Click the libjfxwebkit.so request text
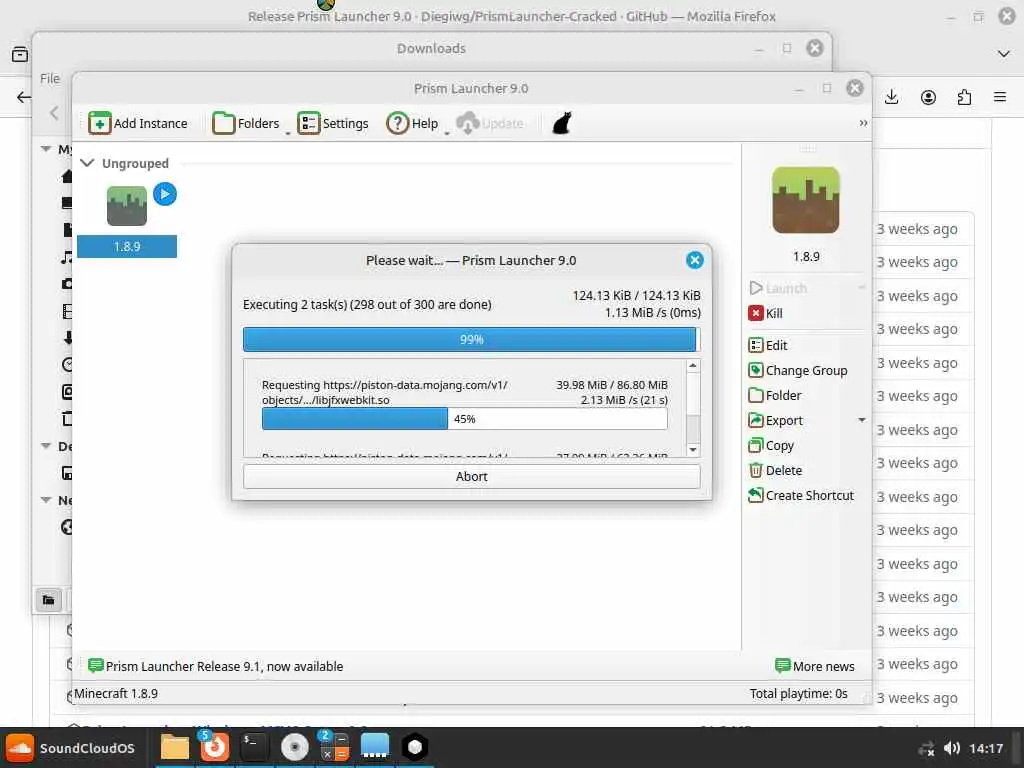Viewport: 1024px width, 768px height. tap(385, 392)
